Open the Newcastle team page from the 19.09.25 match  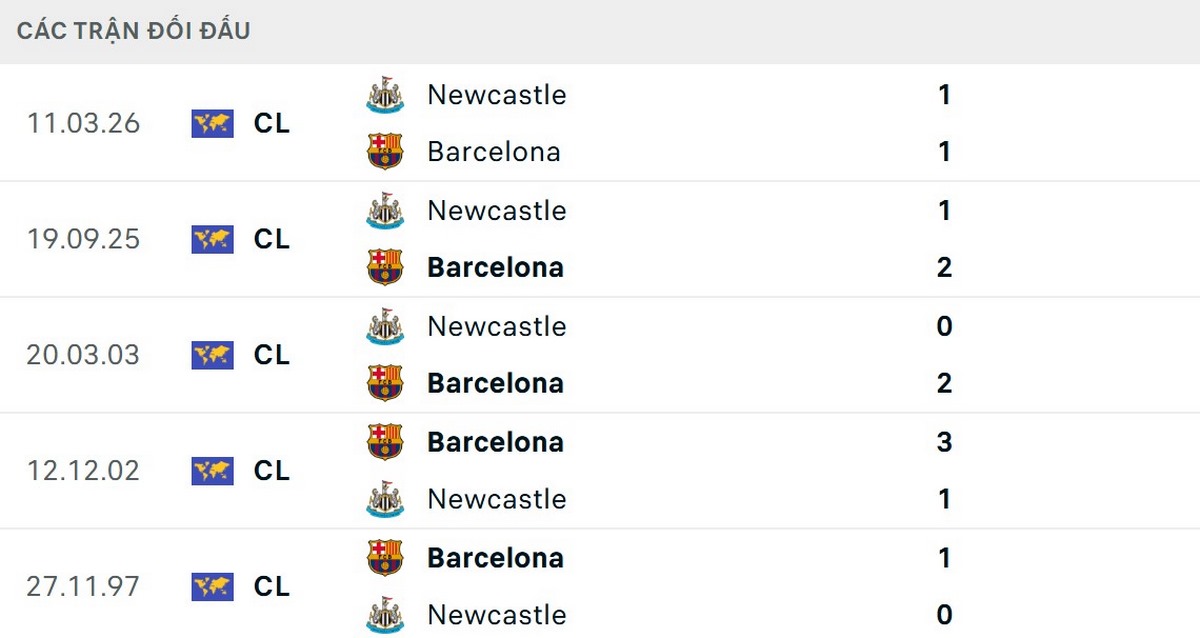(497, 211)
